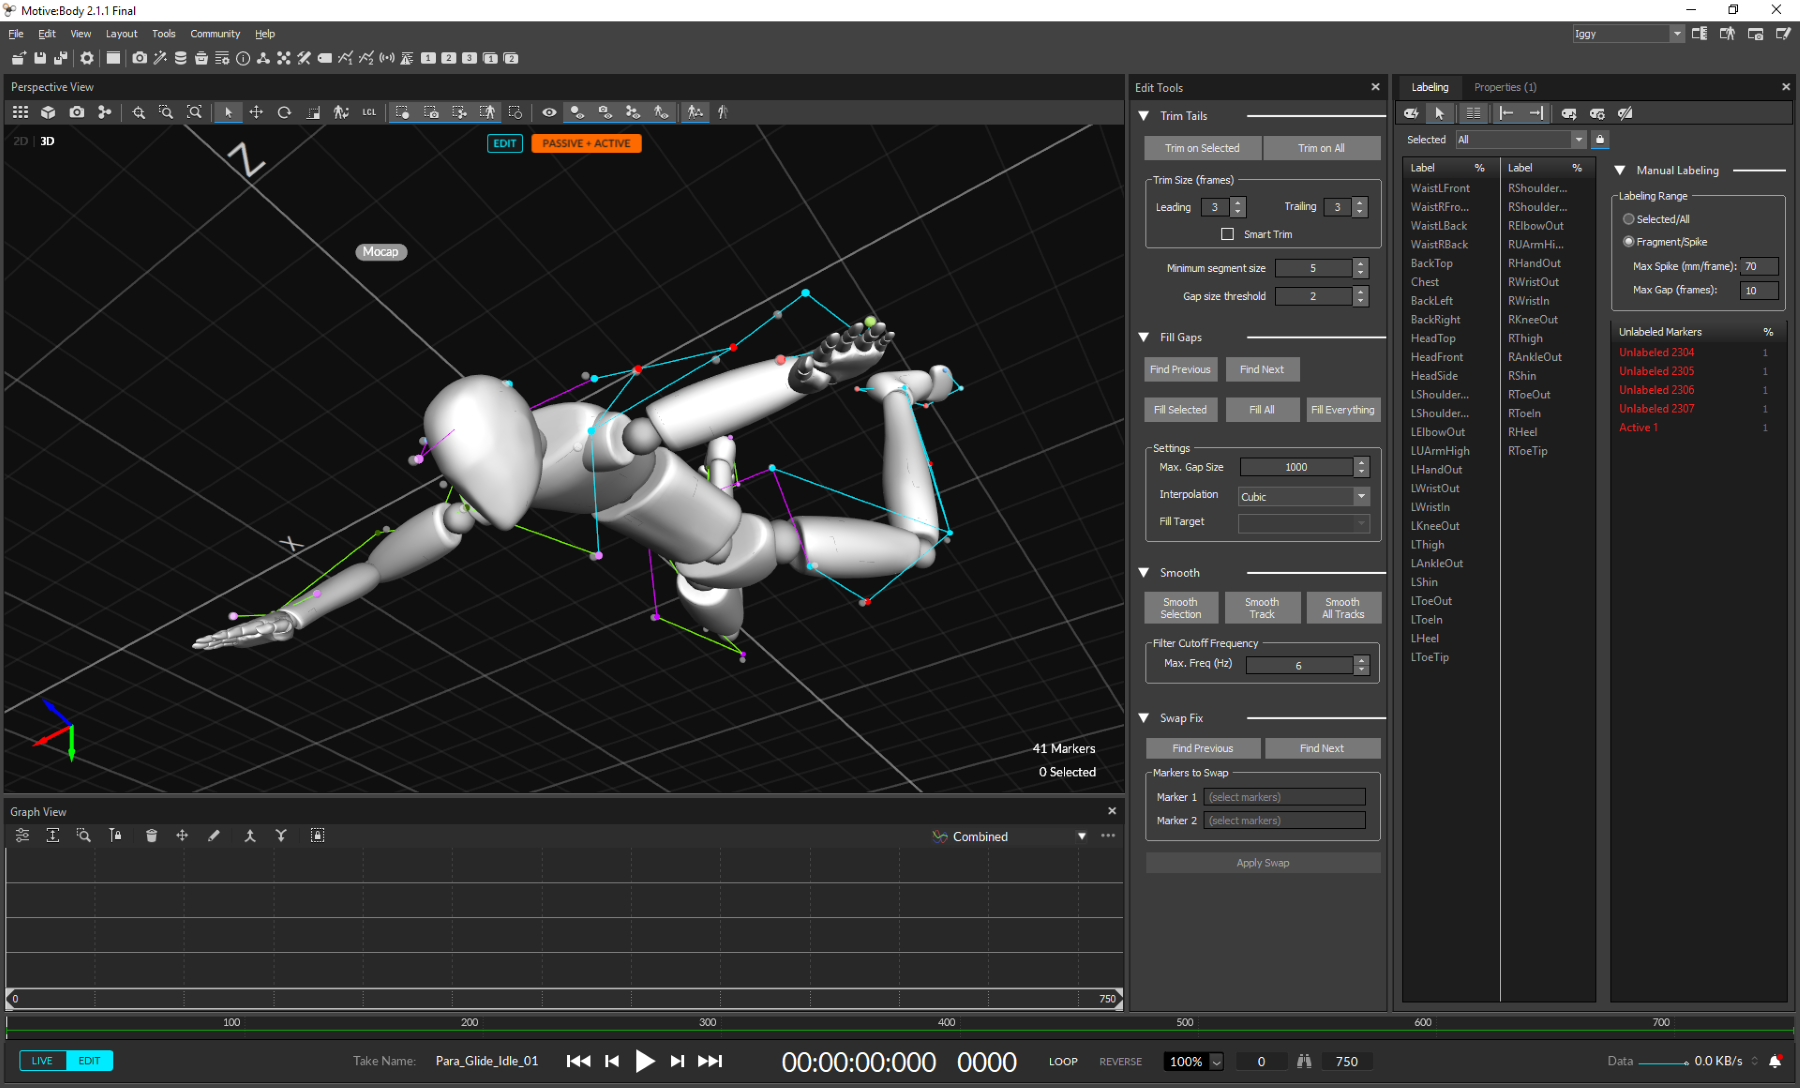Viewport: 1800px width, 1088px height.
Task: Click the save take icon in main toolbar
Action: (40, 58)
